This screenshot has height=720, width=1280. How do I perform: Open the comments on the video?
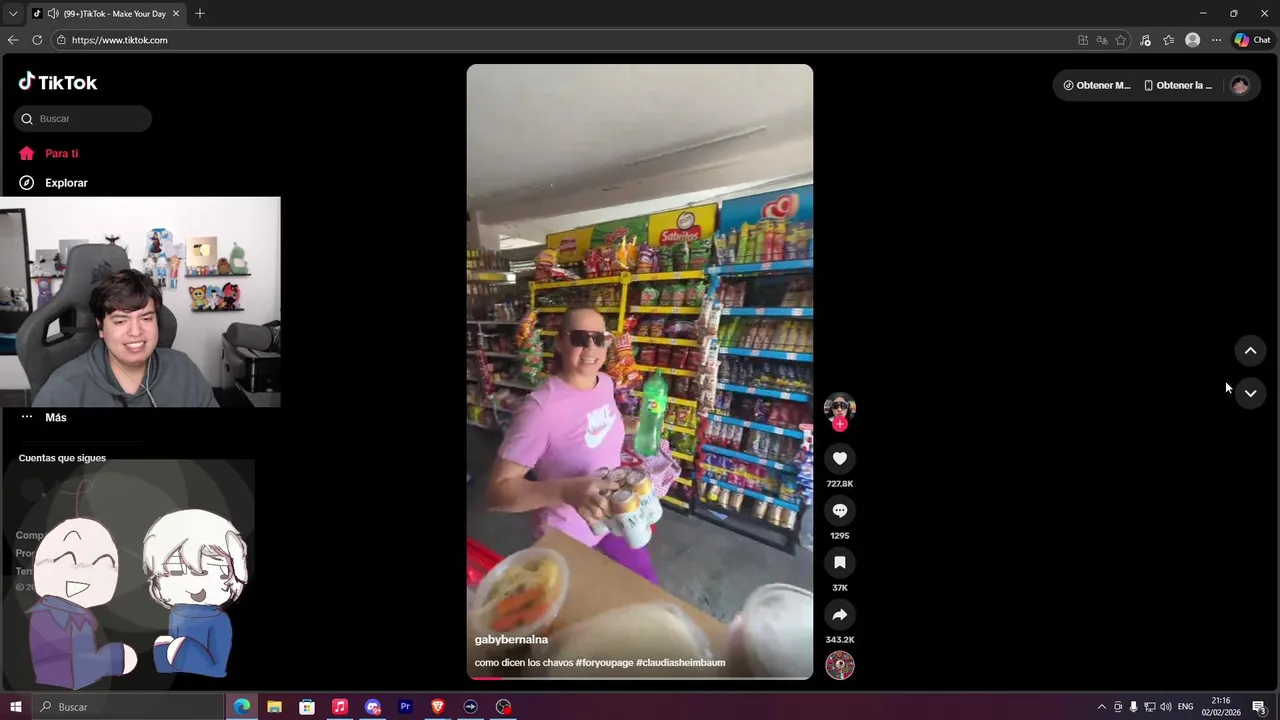pos(840,511)
